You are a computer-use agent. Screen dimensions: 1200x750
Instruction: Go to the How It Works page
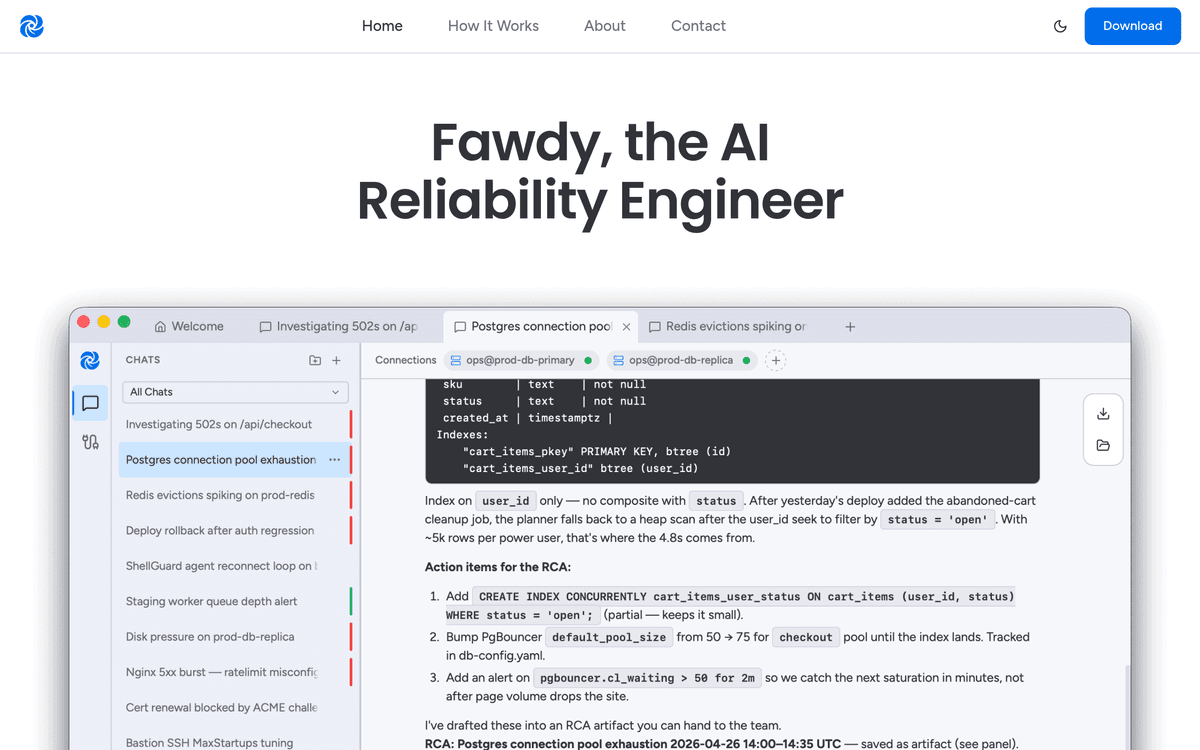tap(493, 26)
